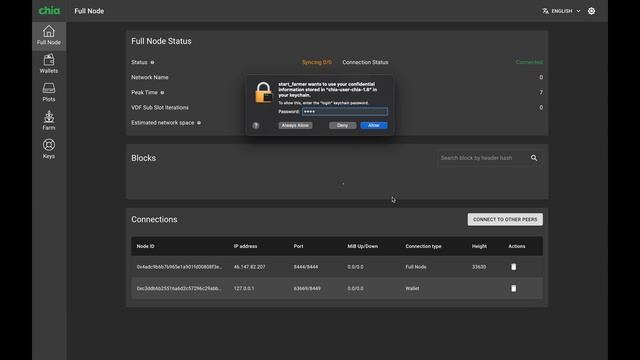Click the block search magnifier icon

point(534,158)
